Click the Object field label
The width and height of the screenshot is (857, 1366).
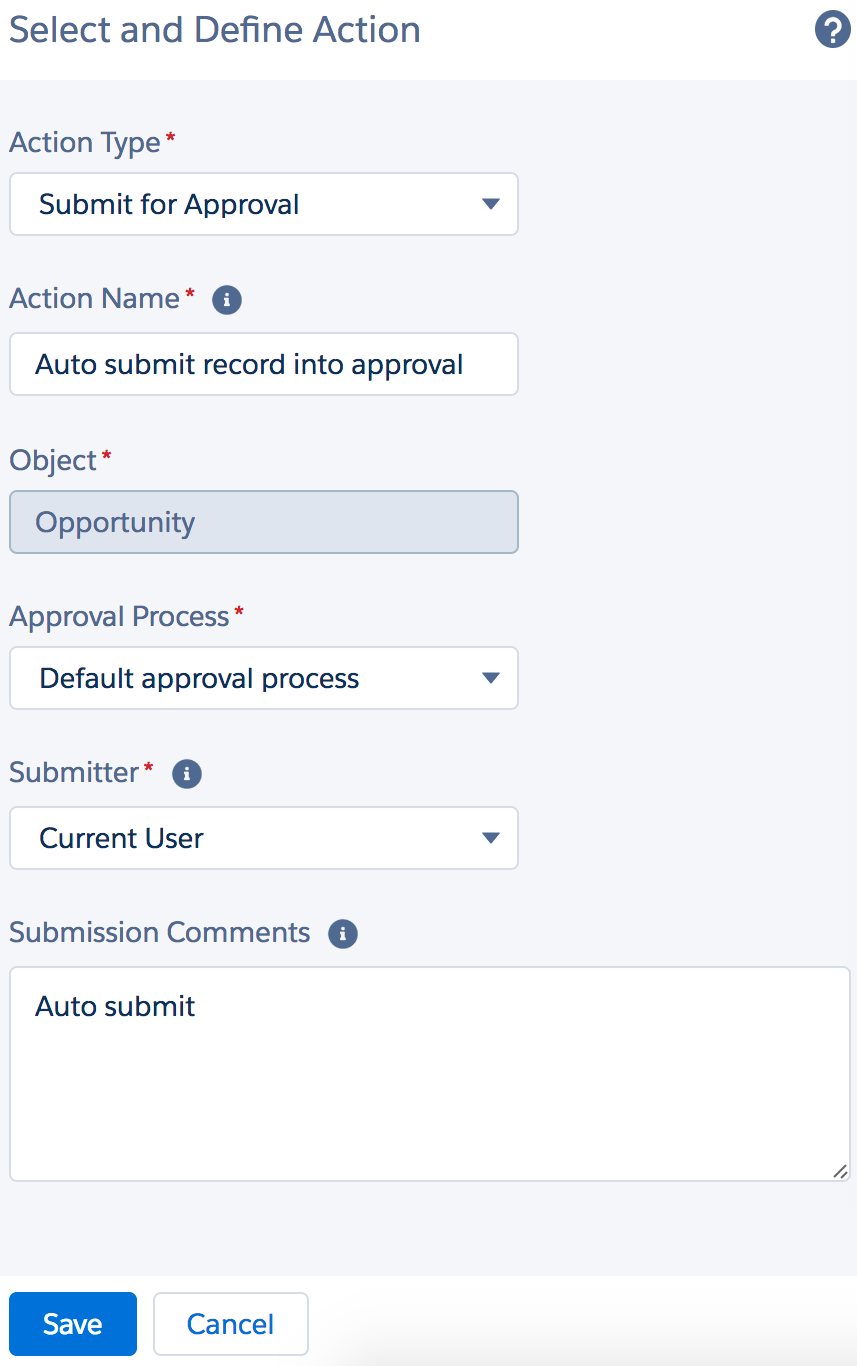53,461
